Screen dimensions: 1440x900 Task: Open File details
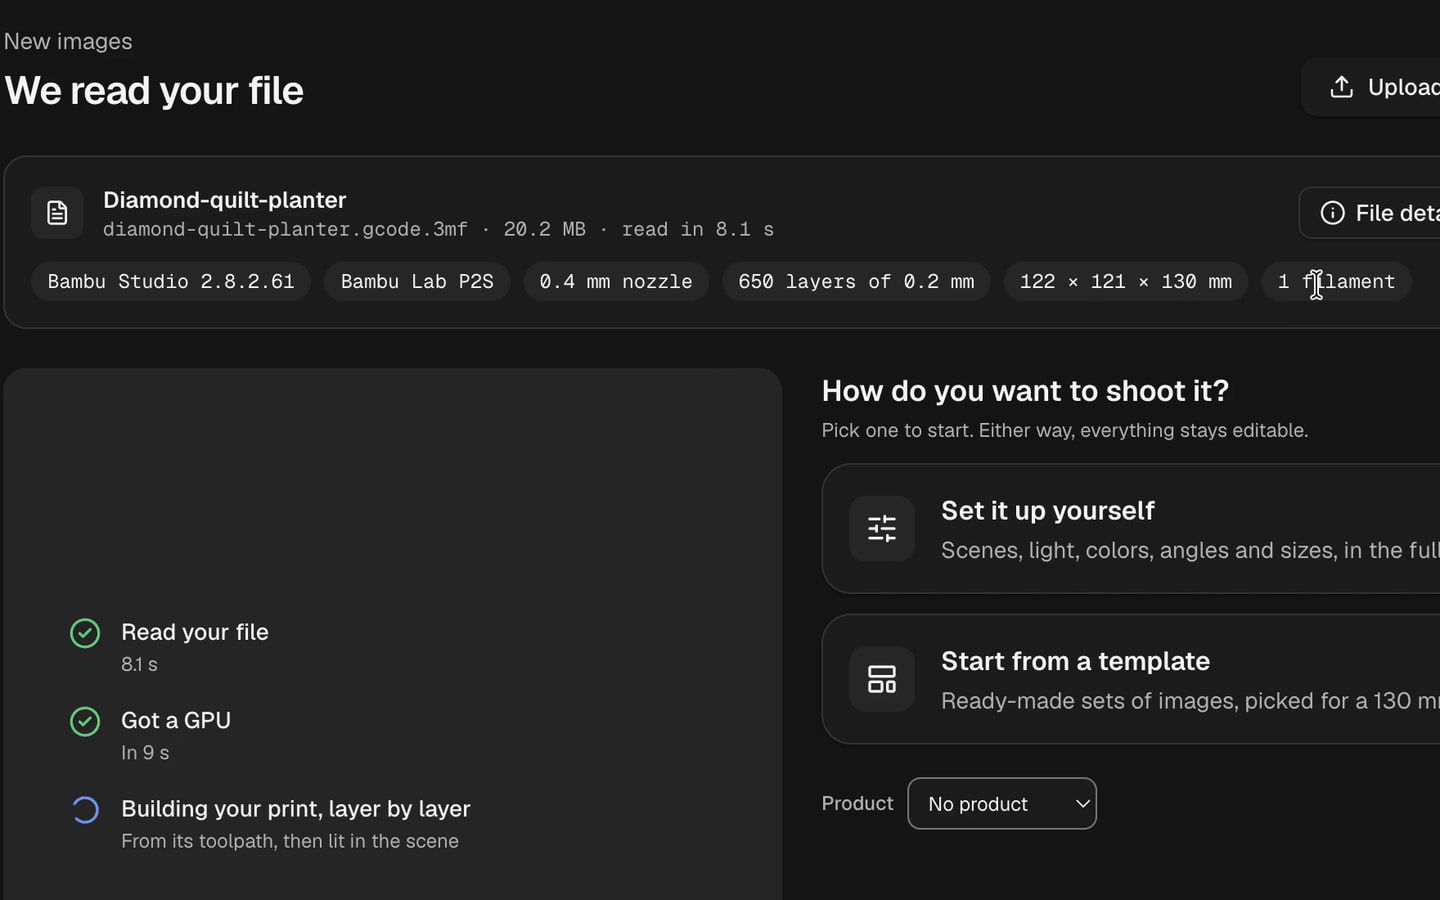[x=1370, y=212]
